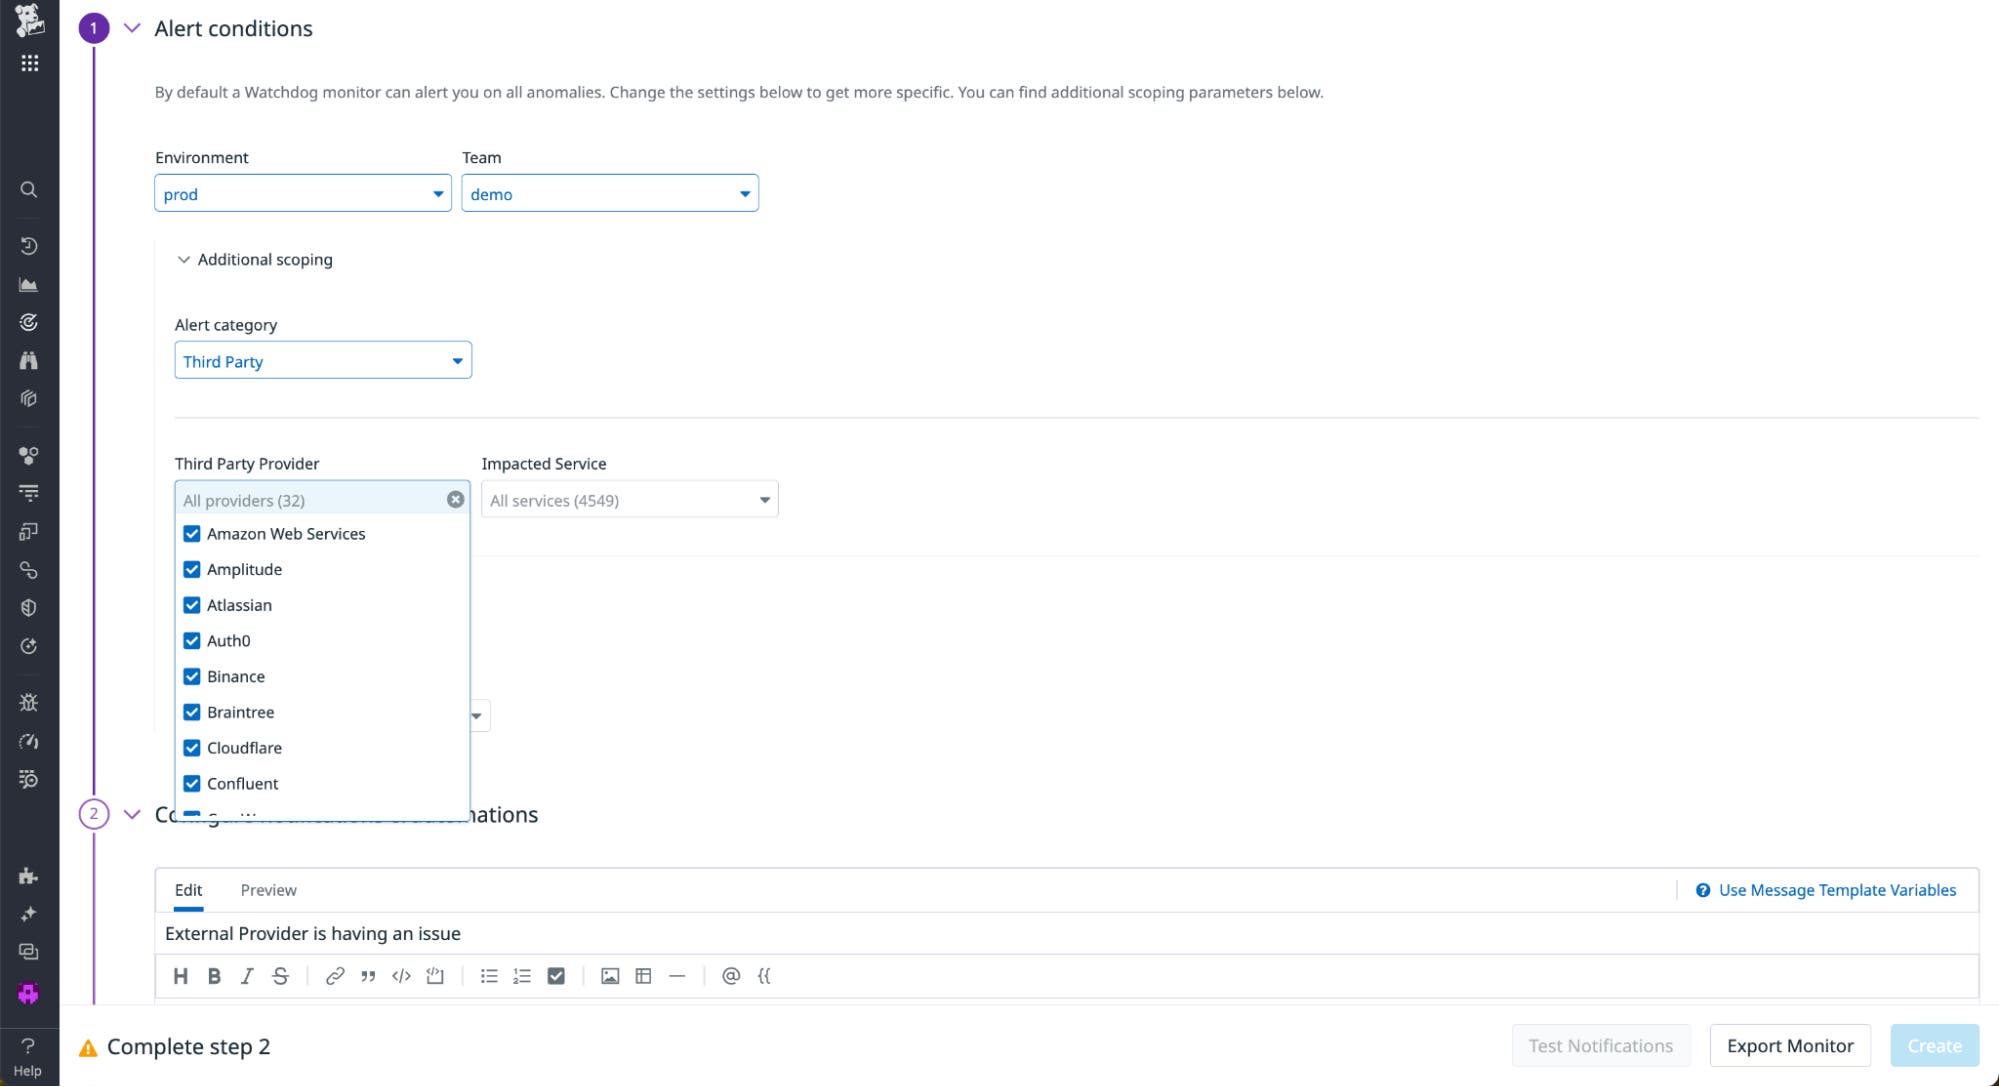Open global search in the sidebar
Viewport: 1999px width, 1087px height.
(29, 189)
